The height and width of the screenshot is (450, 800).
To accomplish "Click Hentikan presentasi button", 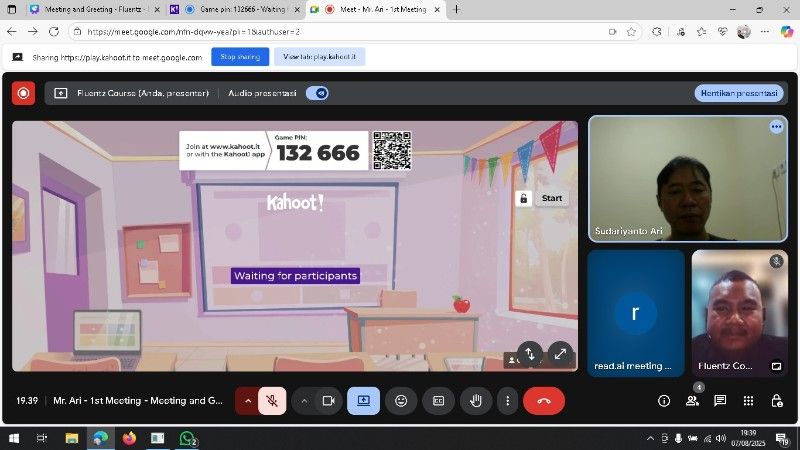I will click(738, 93).
